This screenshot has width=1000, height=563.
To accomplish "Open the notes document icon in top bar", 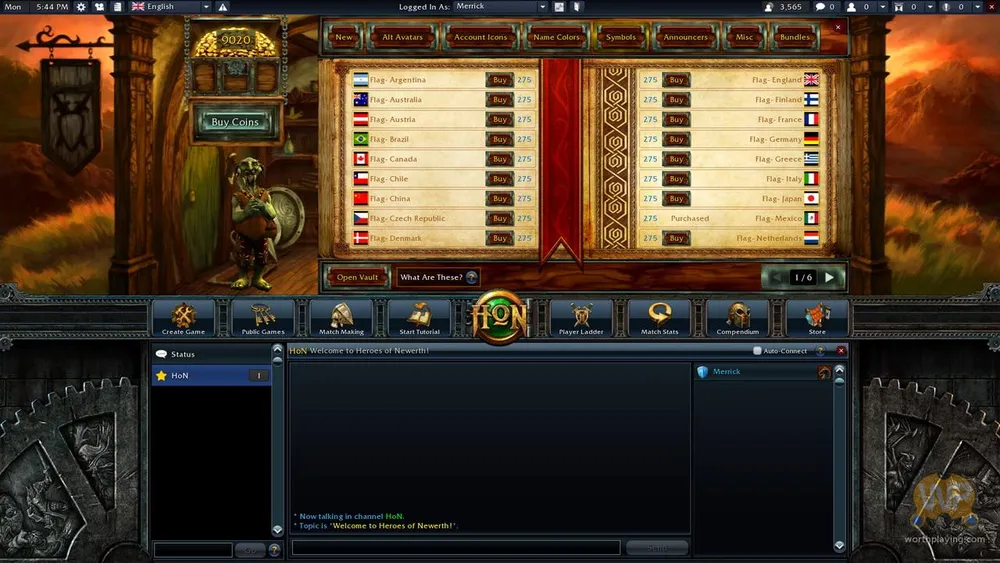I will [x=117, y=7].
